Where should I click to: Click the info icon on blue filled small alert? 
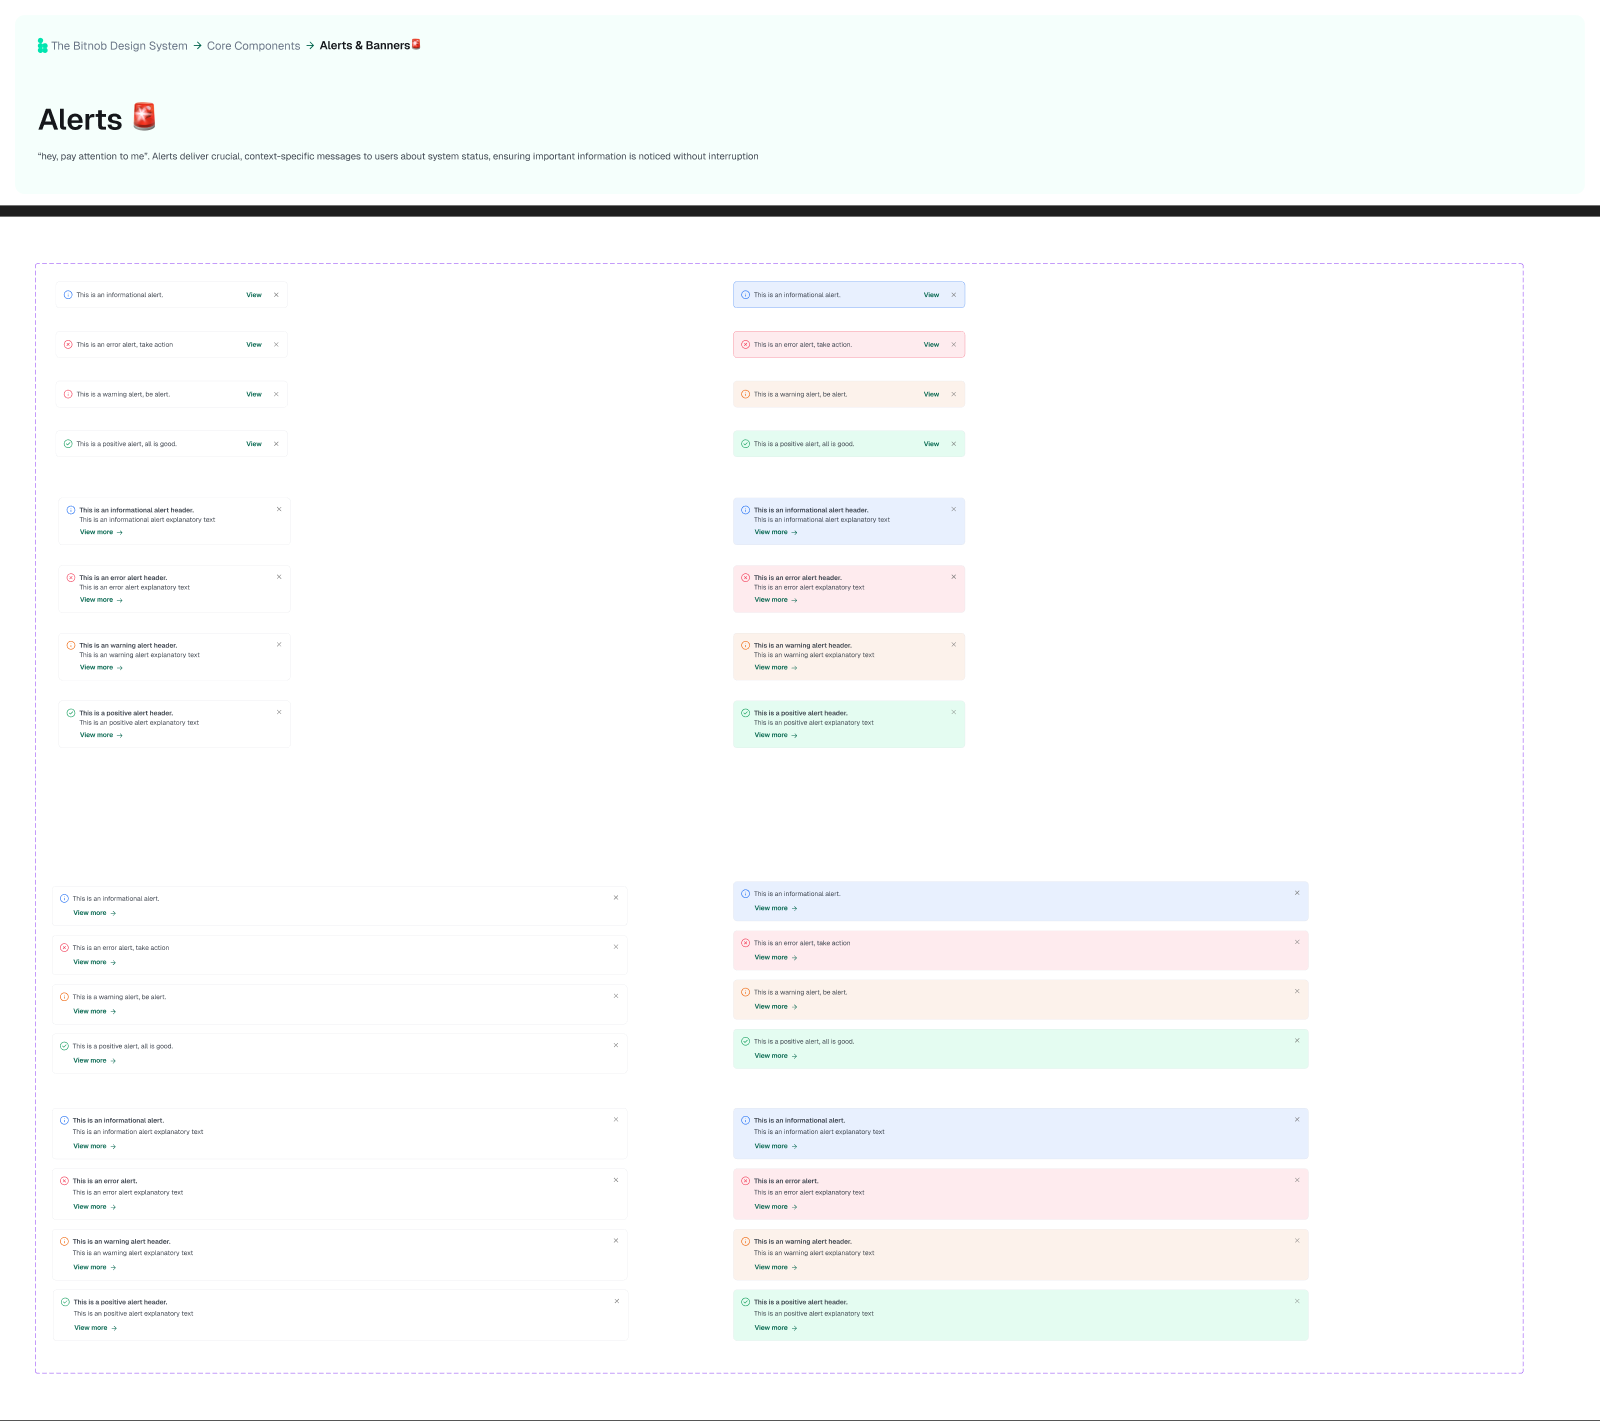click(745, 295)
